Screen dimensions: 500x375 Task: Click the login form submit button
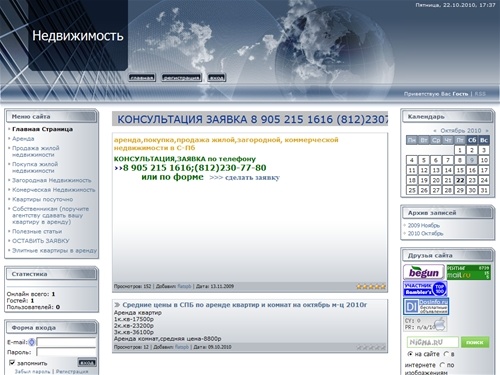[87, 363]
